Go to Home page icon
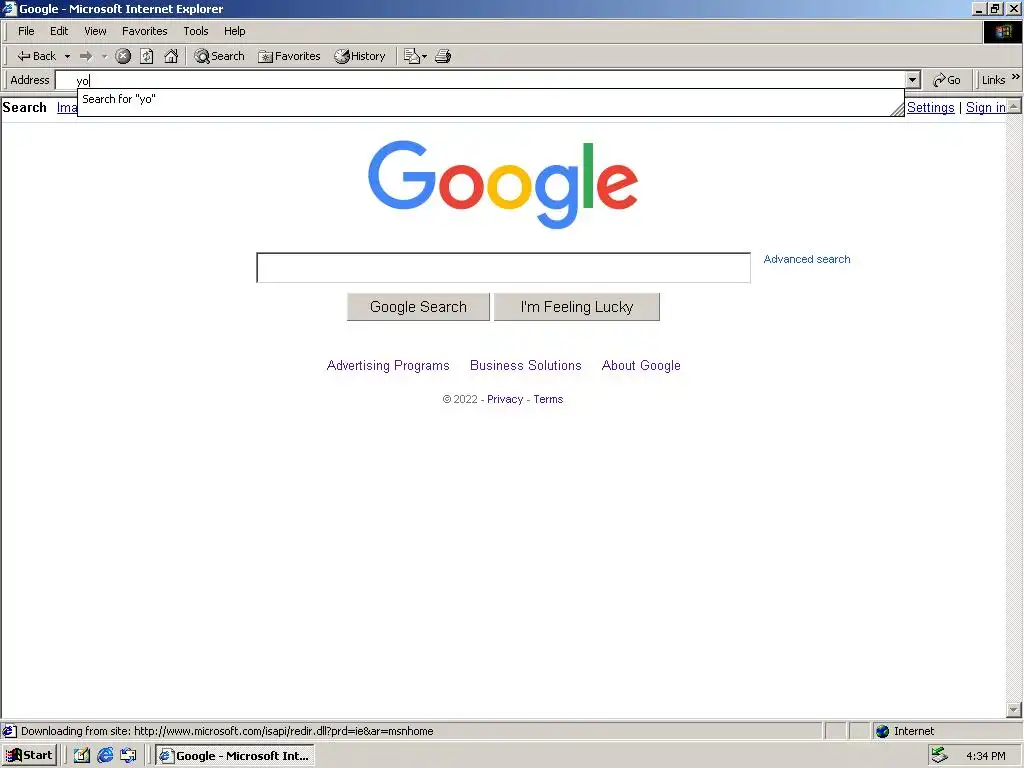 171,56
